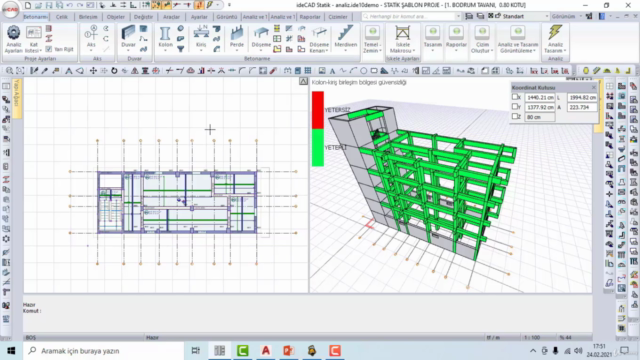The height and width of the screenshot is (360, 640).
Task: Click the New file icon
Action: (x=28, y=5)
